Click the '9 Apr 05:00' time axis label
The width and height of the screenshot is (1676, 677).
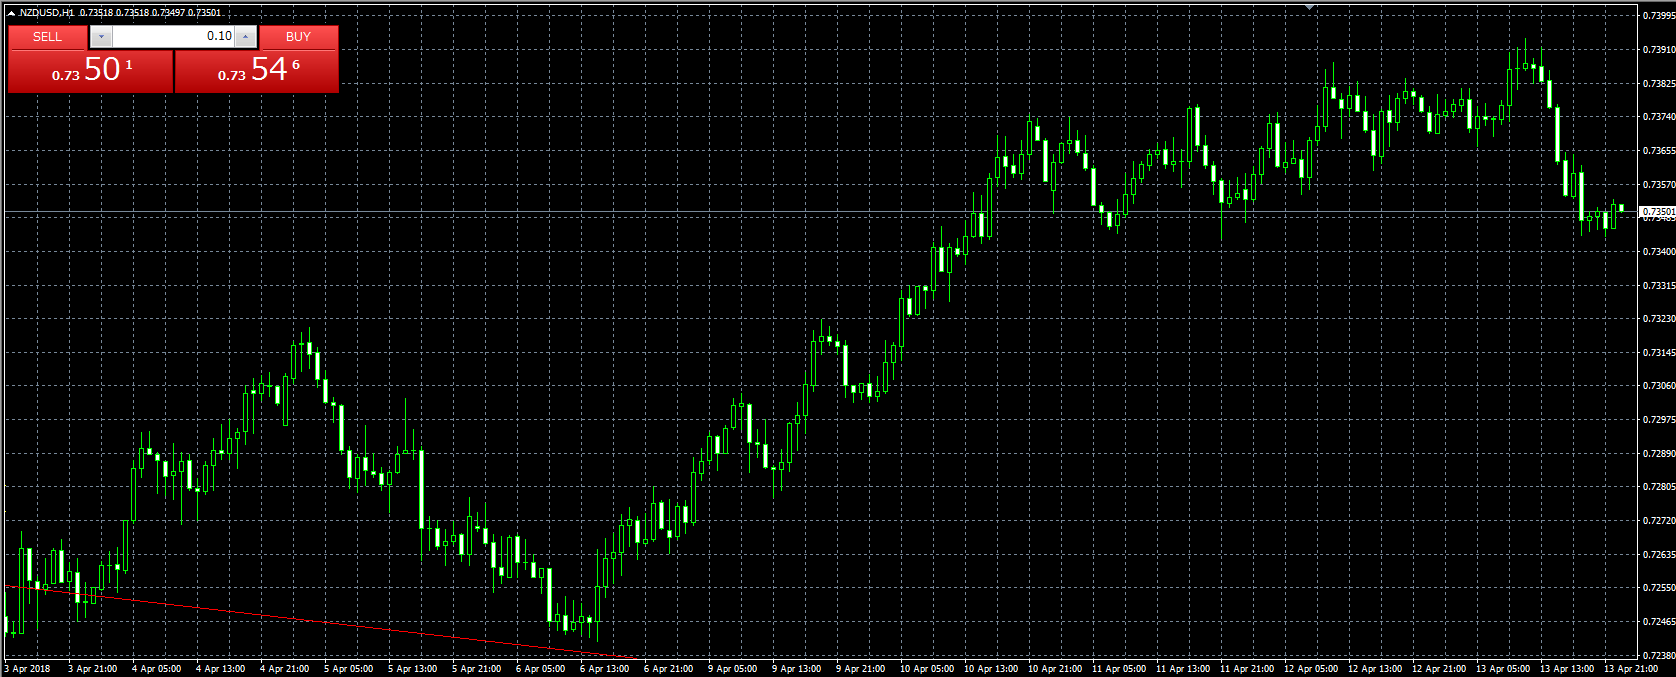[733, 669]
